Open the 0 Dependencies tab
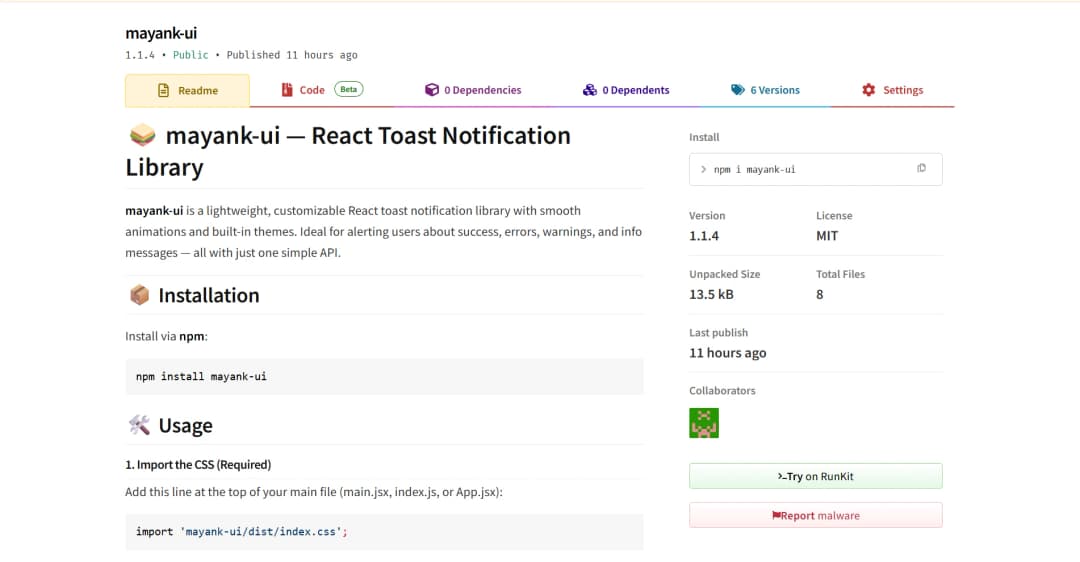 click(x=473, y=90)
